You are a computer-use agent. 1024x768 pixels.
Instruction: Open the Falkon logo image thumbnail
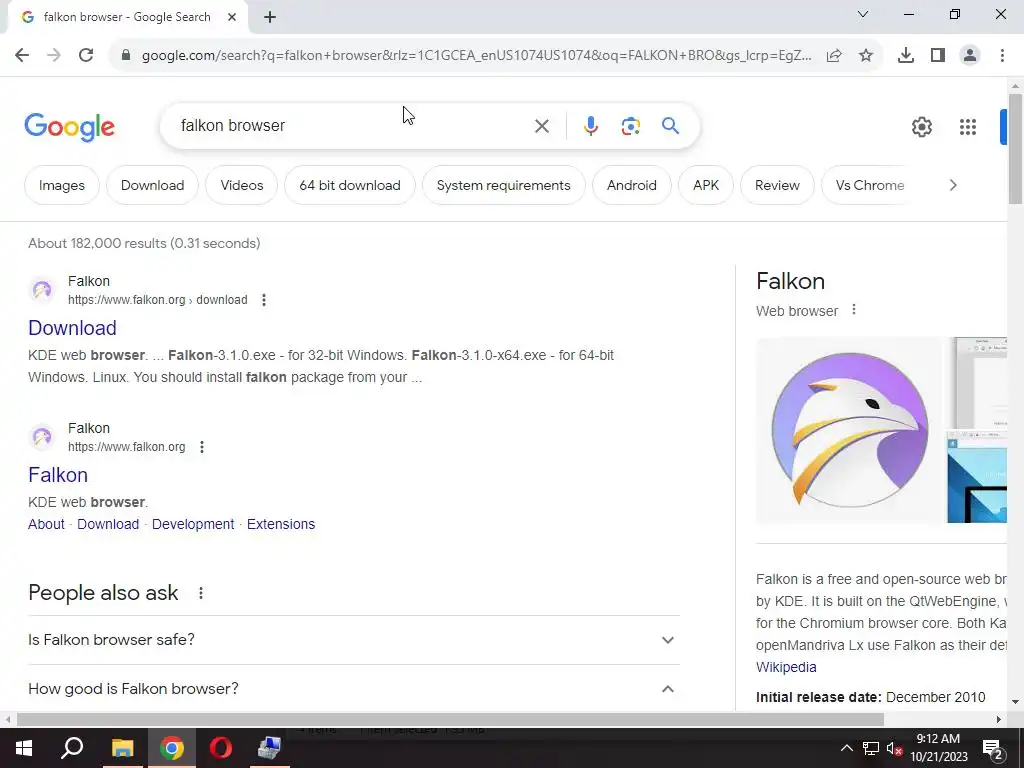point(850,430)
